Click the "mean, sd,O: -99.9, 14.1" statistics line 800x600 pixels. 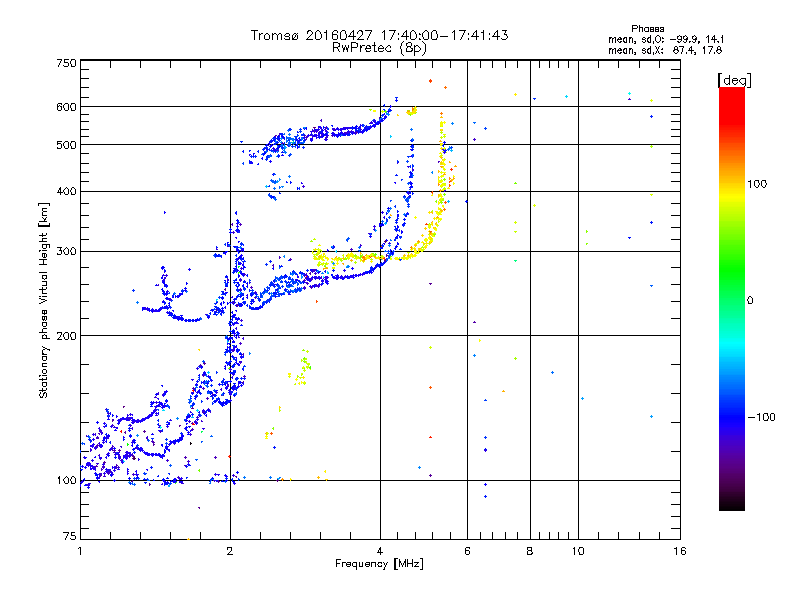coord(666,40)
